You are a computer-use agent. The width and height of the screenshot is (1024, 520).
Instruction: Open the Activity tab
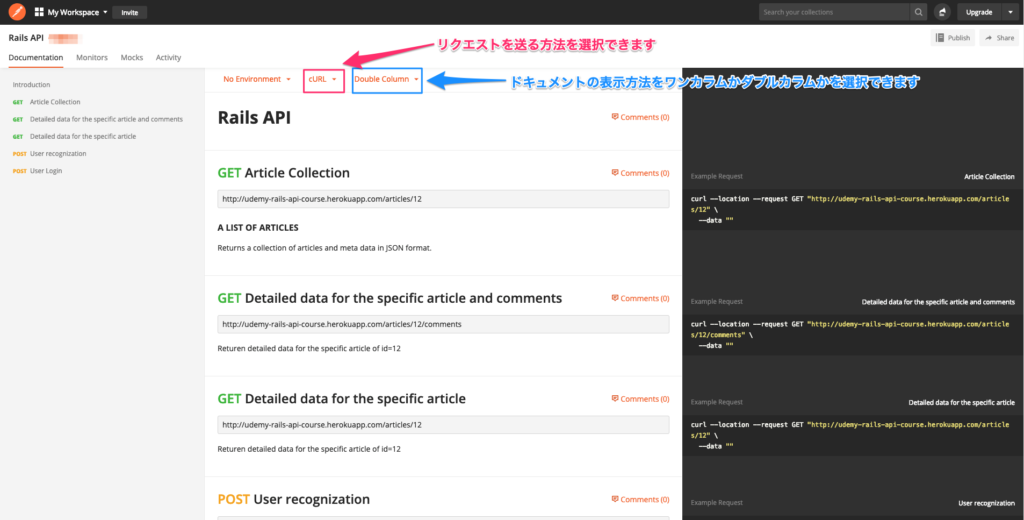[x=168, y=58]
